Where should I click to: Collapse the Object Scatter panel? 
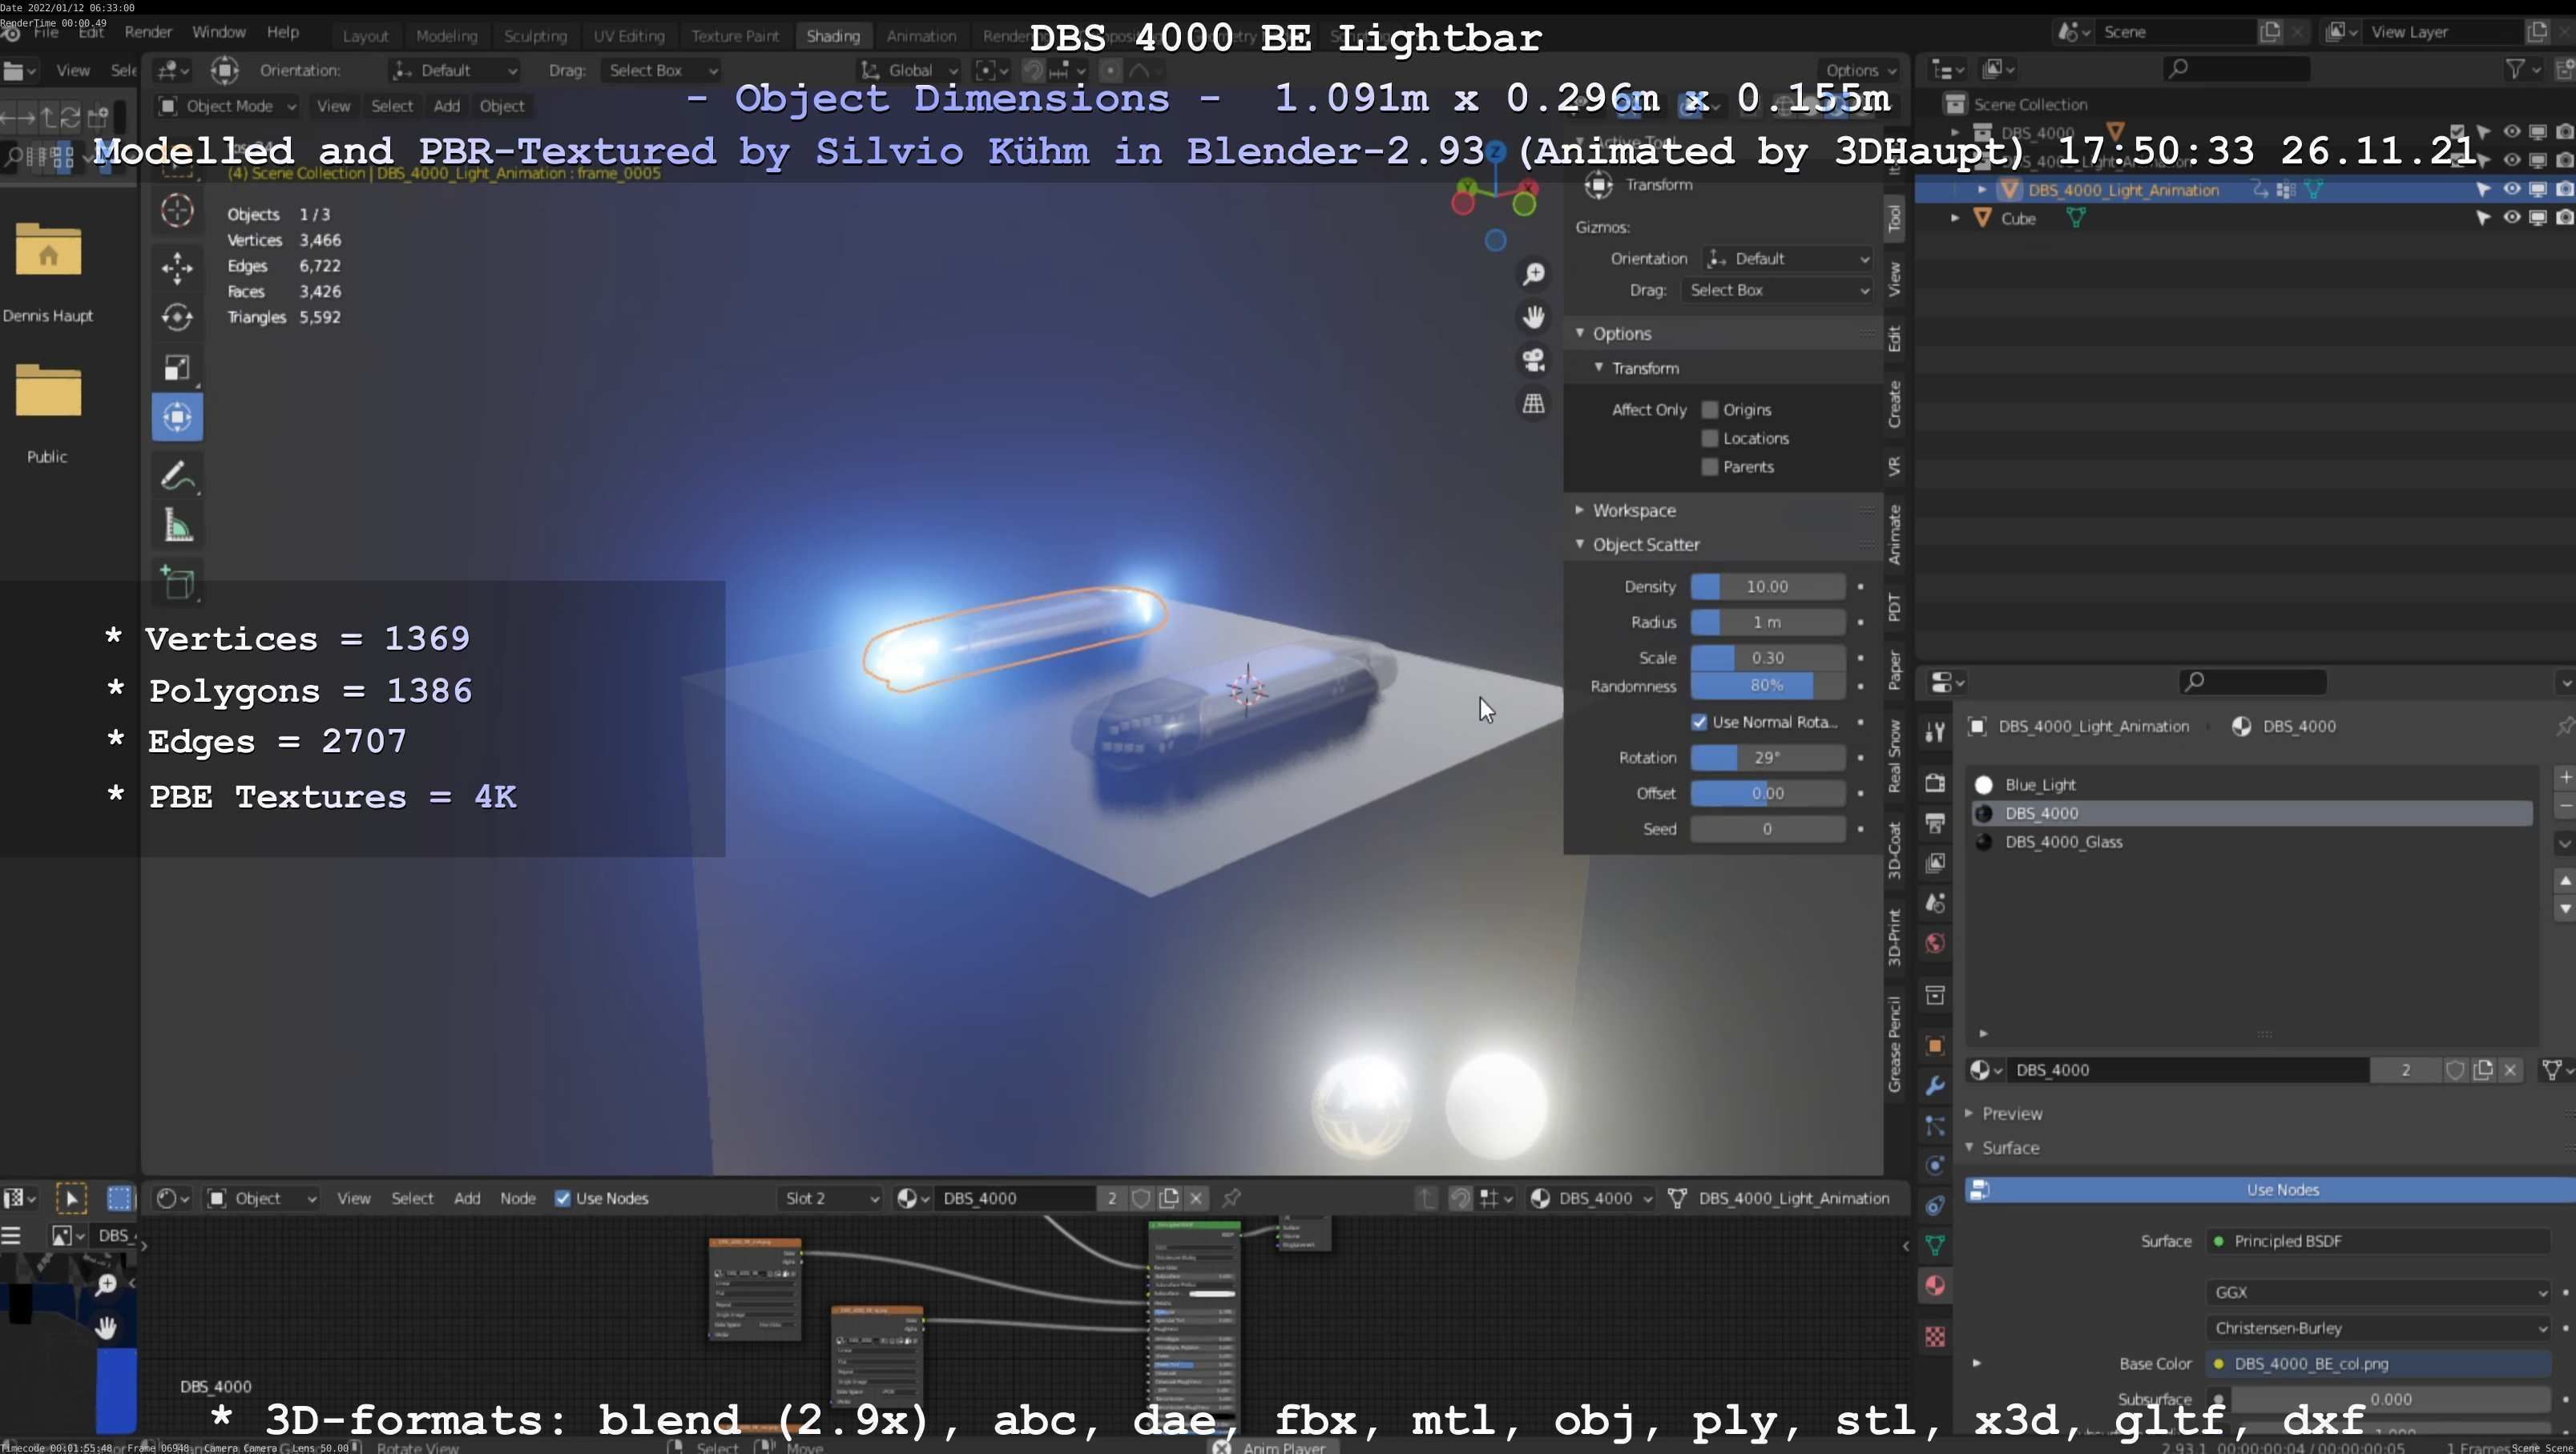pos(1645,544)
